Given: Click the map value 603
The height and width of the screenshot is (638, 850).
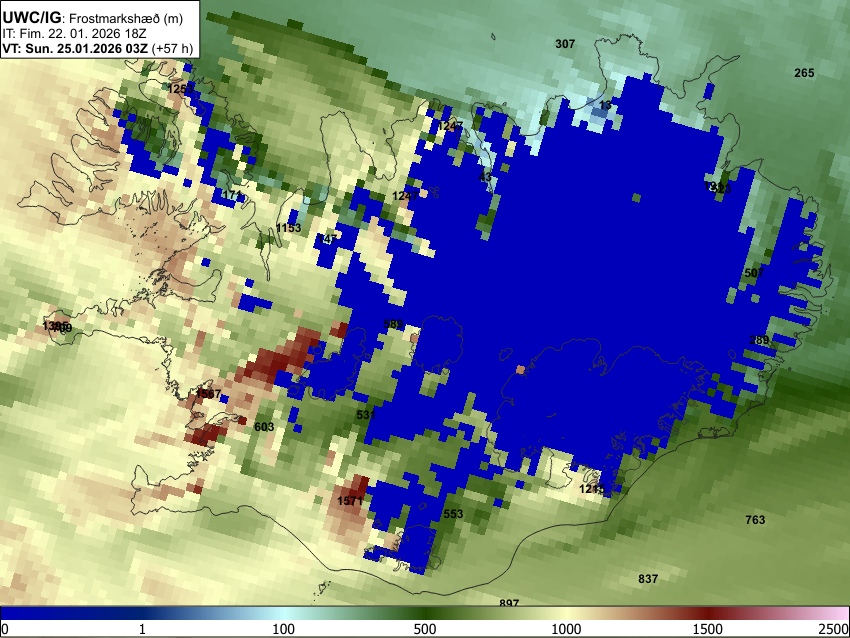Looking at the screenshot, I should coord(264,427).
